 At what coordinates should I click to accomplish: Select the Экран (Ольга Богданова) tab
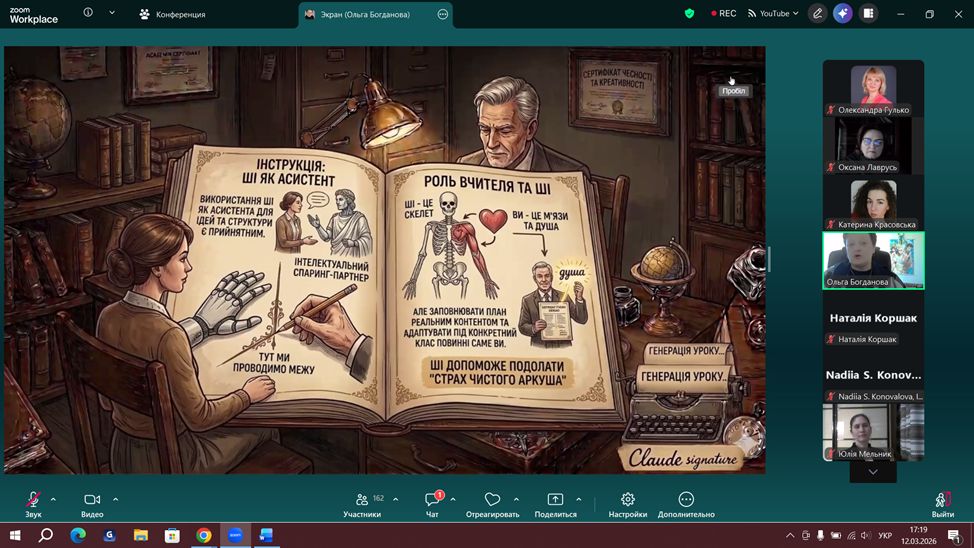click(365, 15)
